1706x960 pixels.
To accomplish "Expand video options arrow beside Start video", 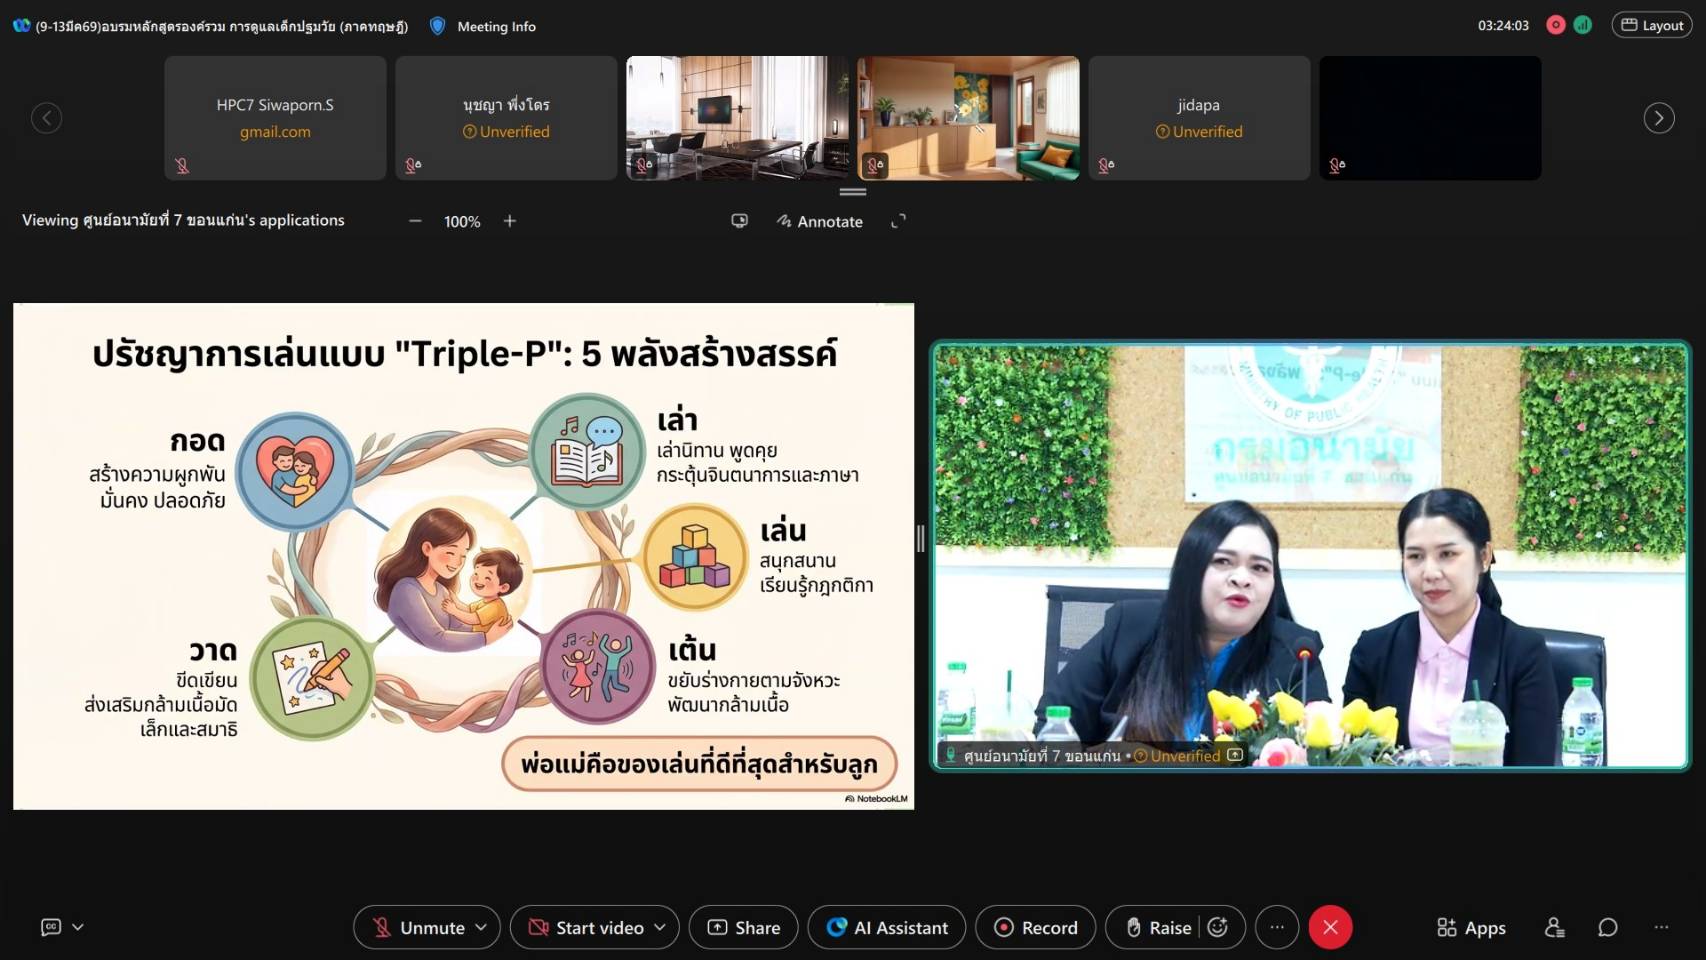I will (x=660, y=927).
